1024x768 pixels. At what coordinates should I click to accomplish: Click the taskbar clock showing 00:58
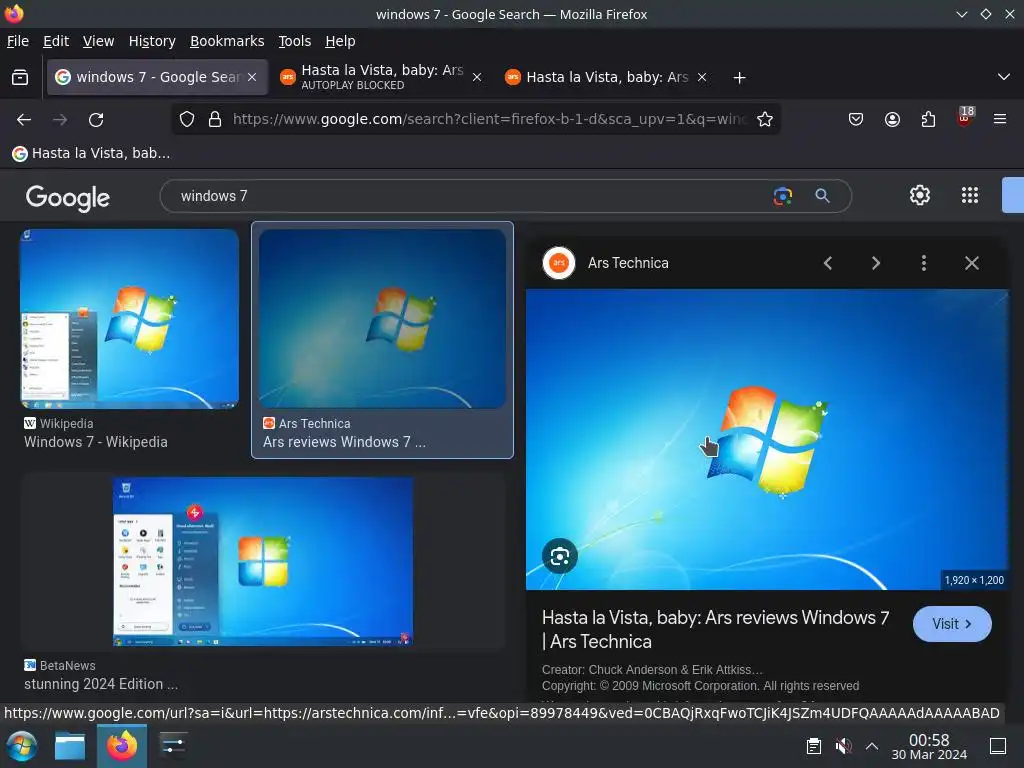(x=929, y=746)
